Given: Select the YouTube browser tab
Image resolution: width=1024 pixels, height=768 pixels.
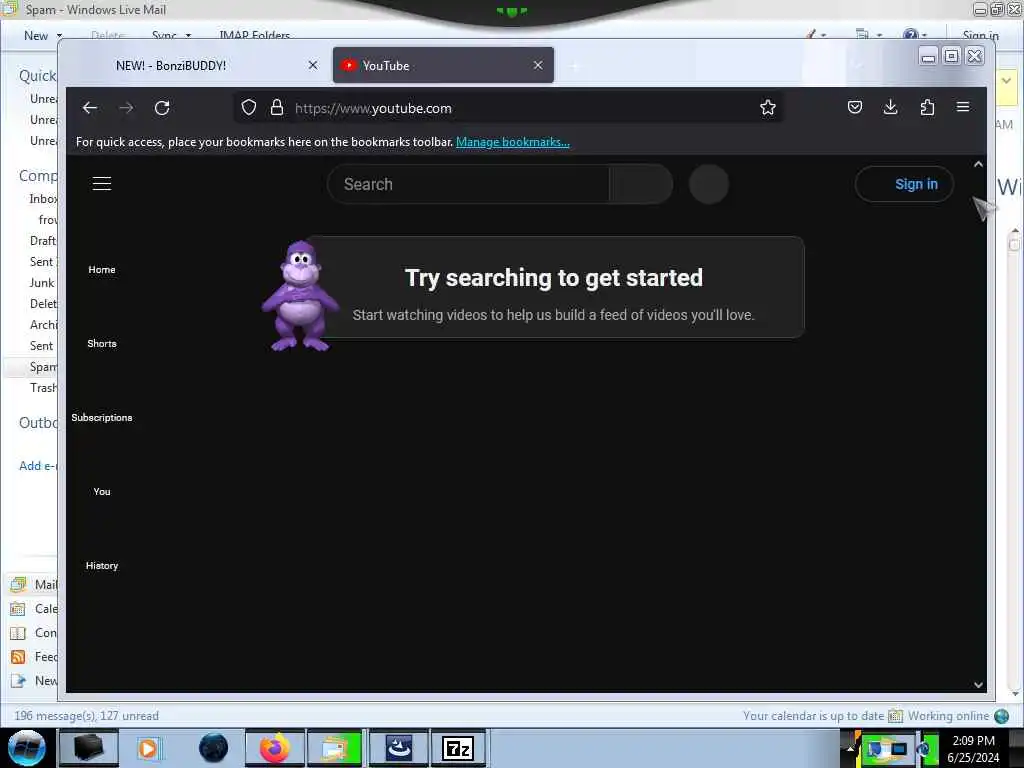Looking at the screenshot, I should [443, 65].
